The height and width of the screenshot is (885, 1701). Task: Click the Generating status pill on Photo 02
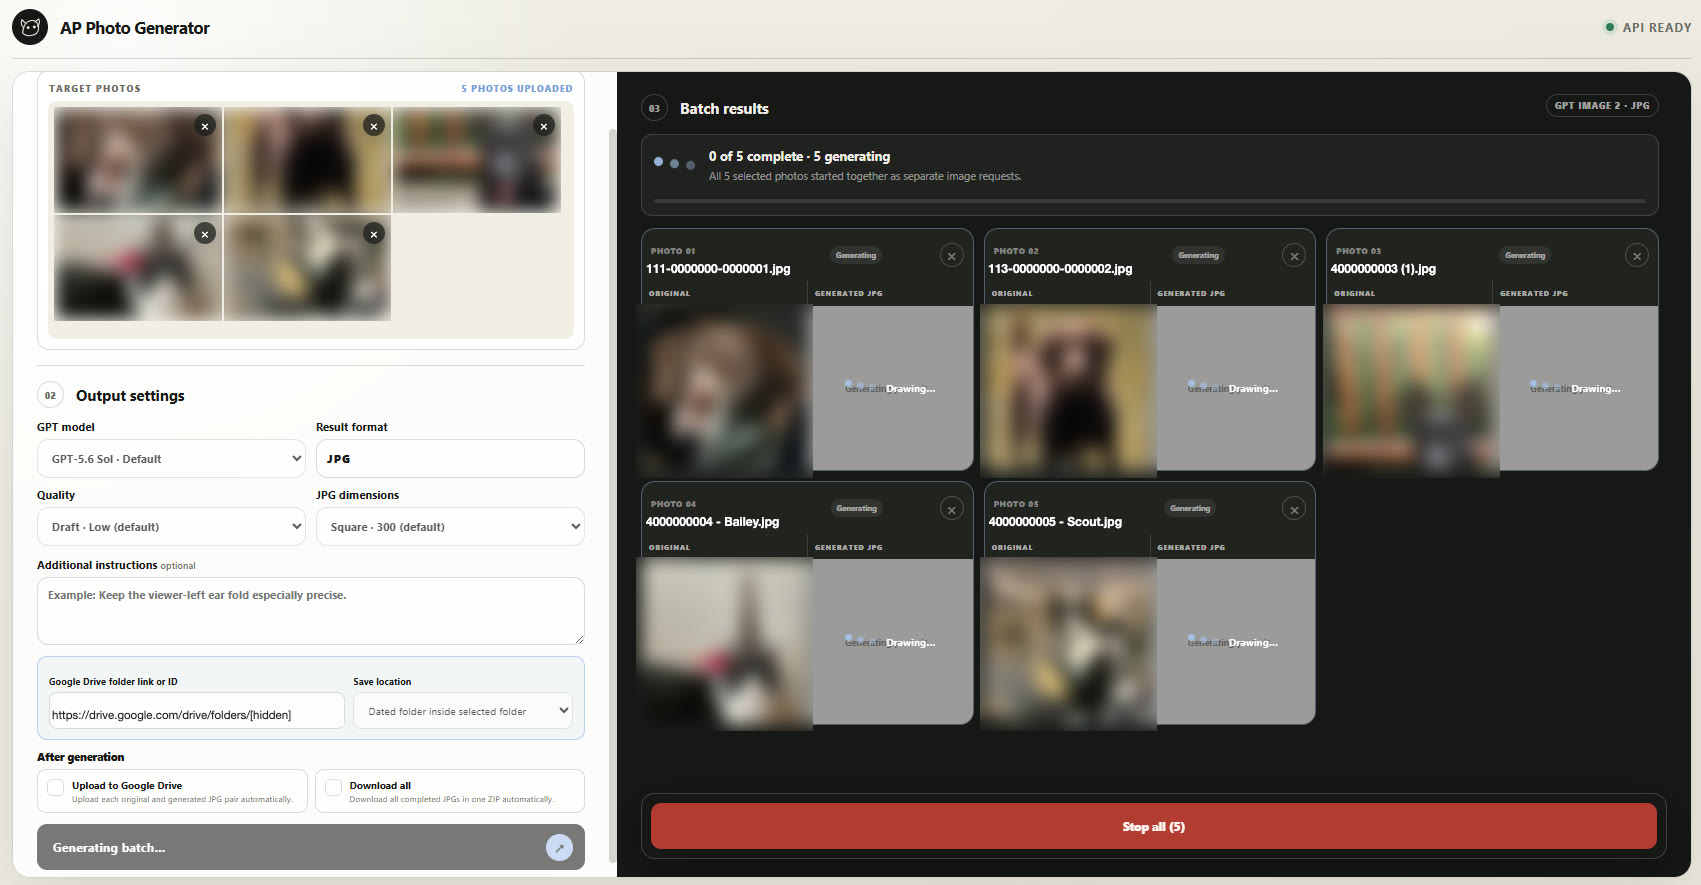pyautogui.click(x=1198, y=255)
